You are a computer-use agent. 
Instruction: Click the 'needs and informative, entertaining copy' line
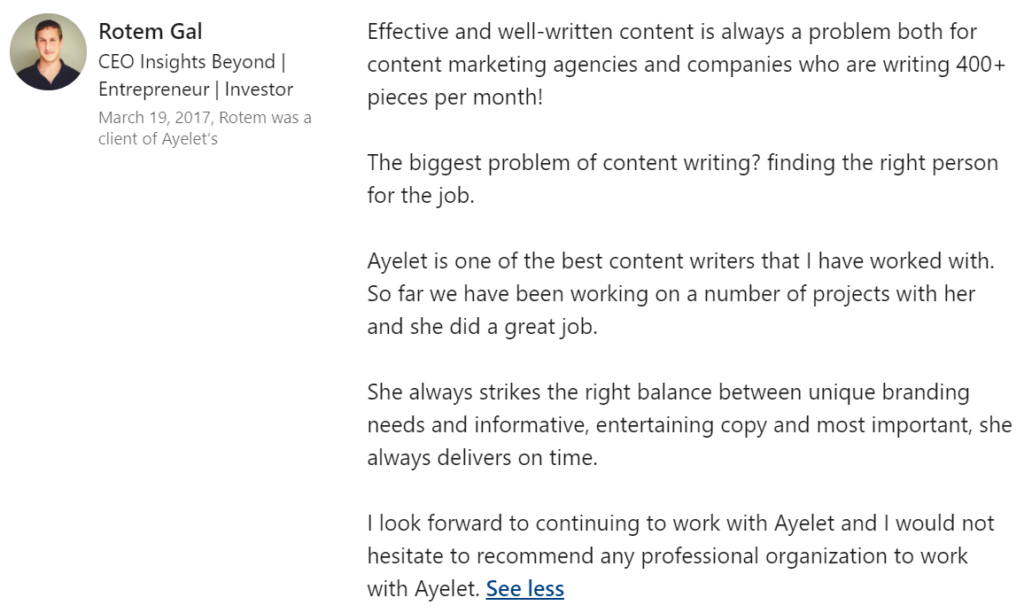tap(689, 425)
